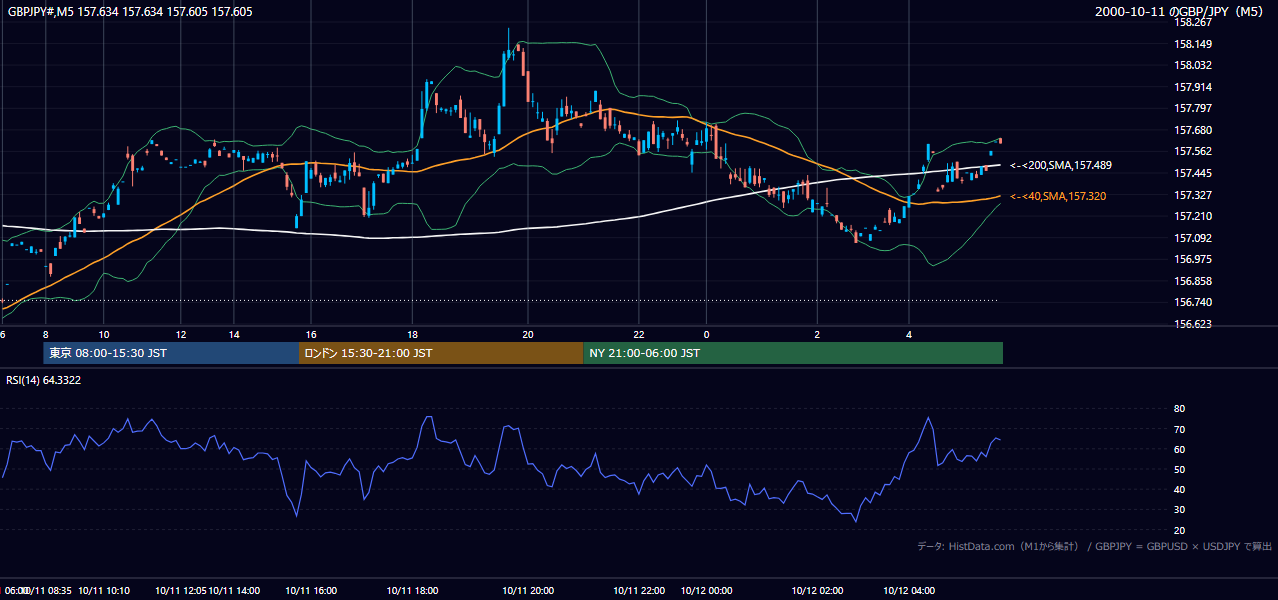Click price axis label 157.092
Image resolution: width=1278 pixels, height=600 pixels.
click(1193, 238)
